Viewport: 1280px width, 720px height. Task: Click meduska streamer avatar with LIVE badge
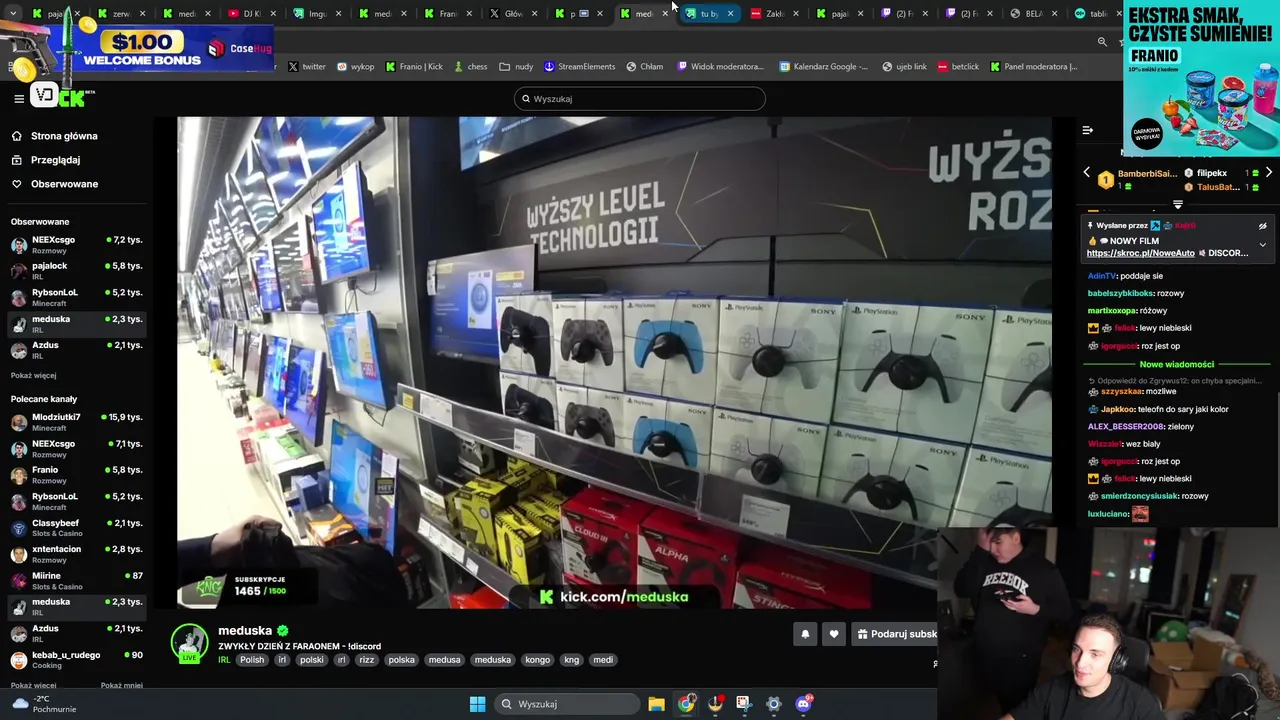[x=189, y=644]
